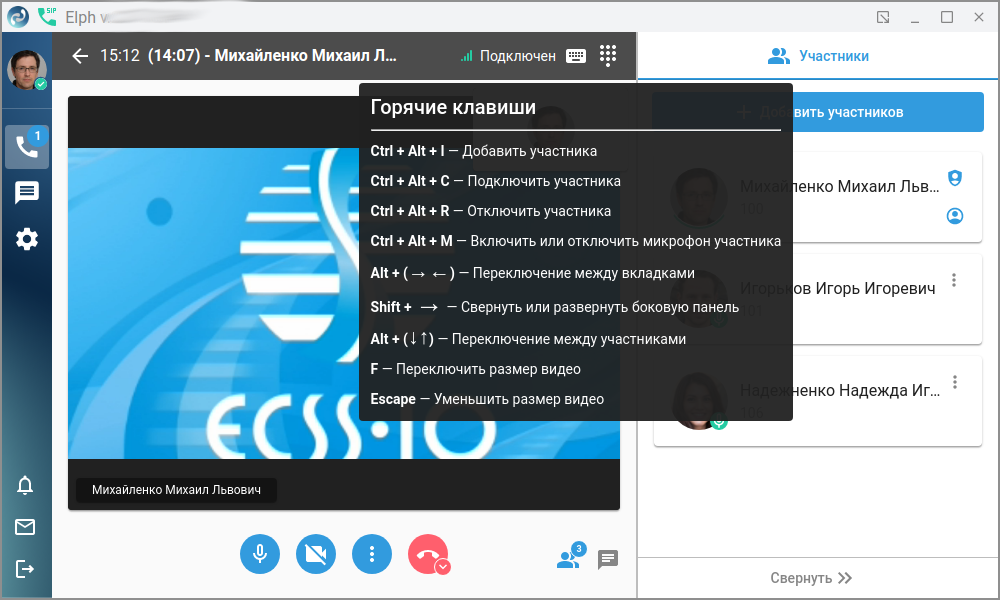This screenshot has width=1000, height=600.
Task: Open options menu for Игорьков Игорь Игоревич
Action: click(954, 280)
